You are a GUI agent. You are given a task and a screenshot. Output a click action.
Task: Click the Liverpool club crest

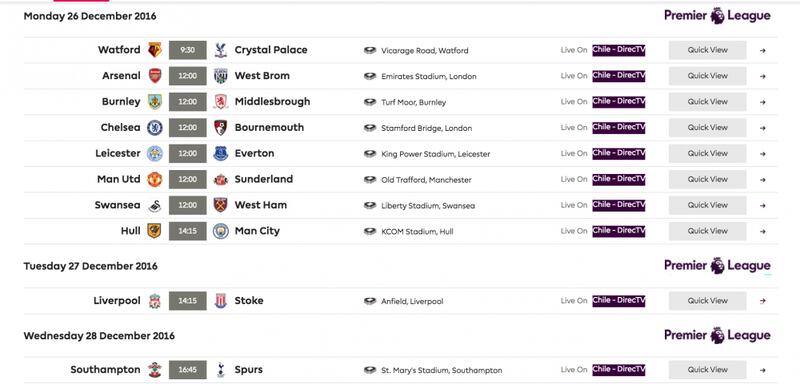[x=155, y=301]
